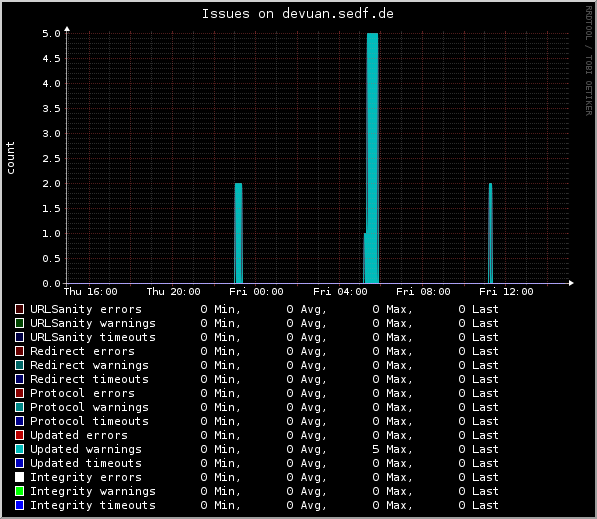Click the Protocol warnings teal legend swatch
Screen dimensions: 597x519
pyautogui.click(x=19, y=407)
